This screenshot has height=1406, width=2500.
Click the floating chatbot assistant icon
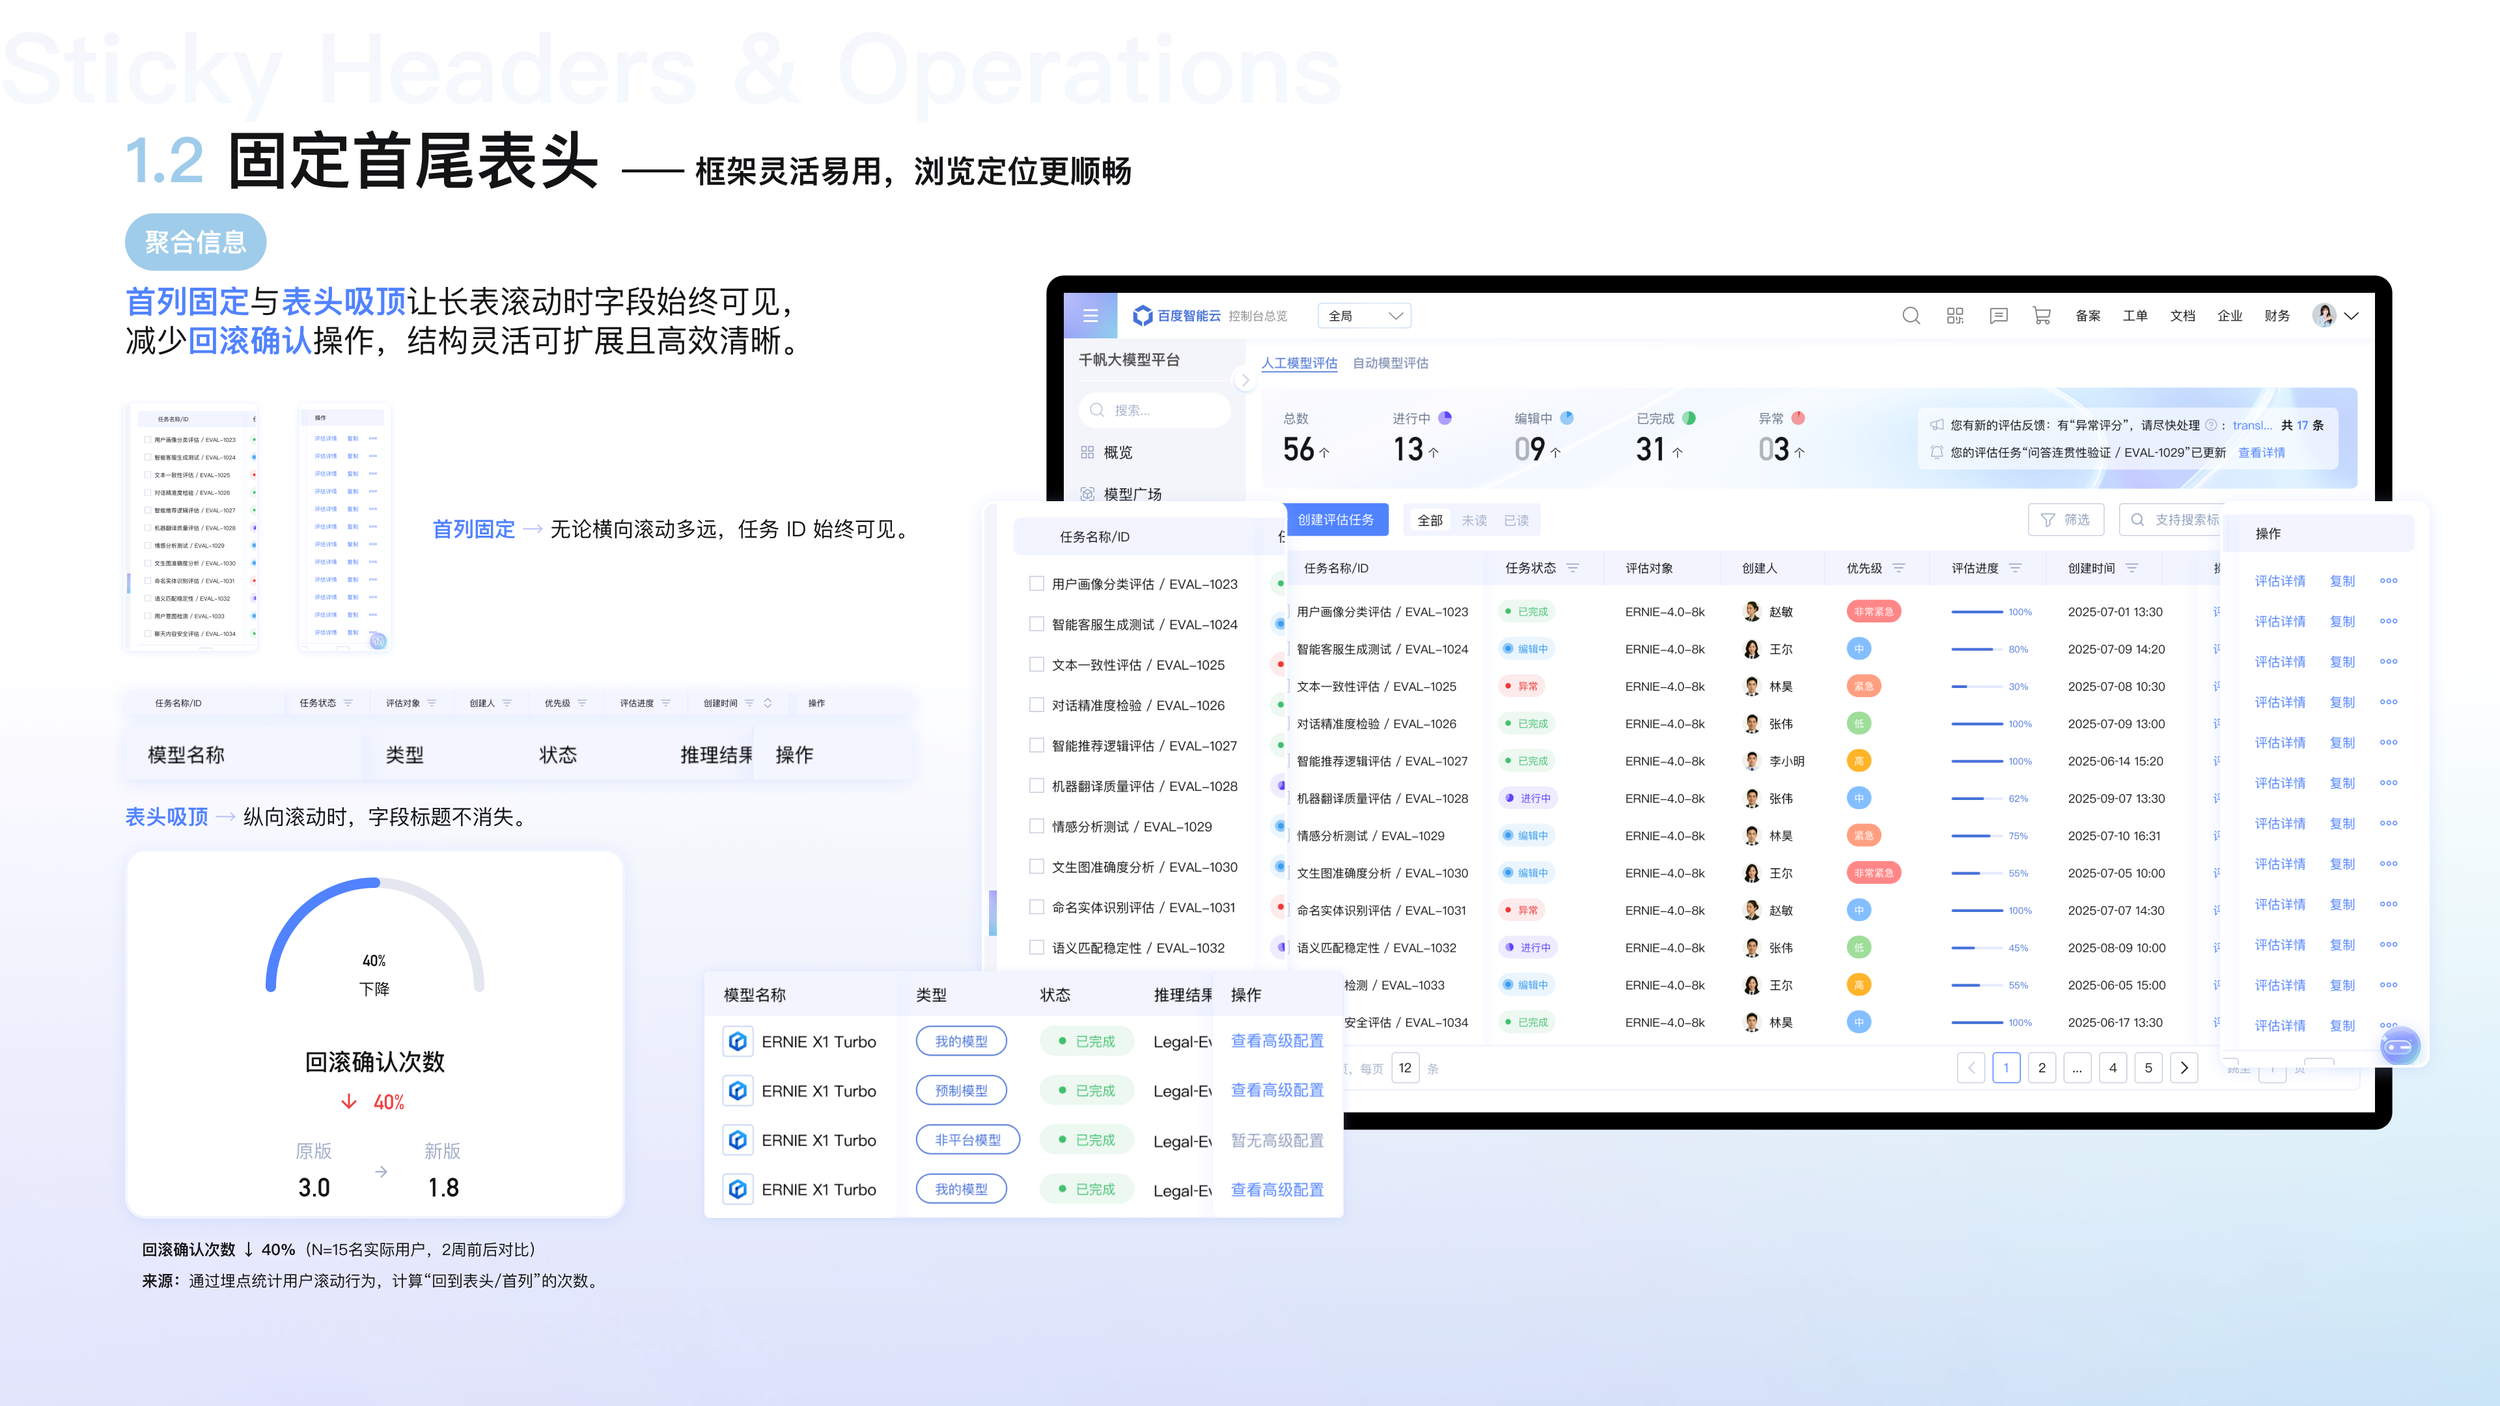[x=2399, y=1047]
